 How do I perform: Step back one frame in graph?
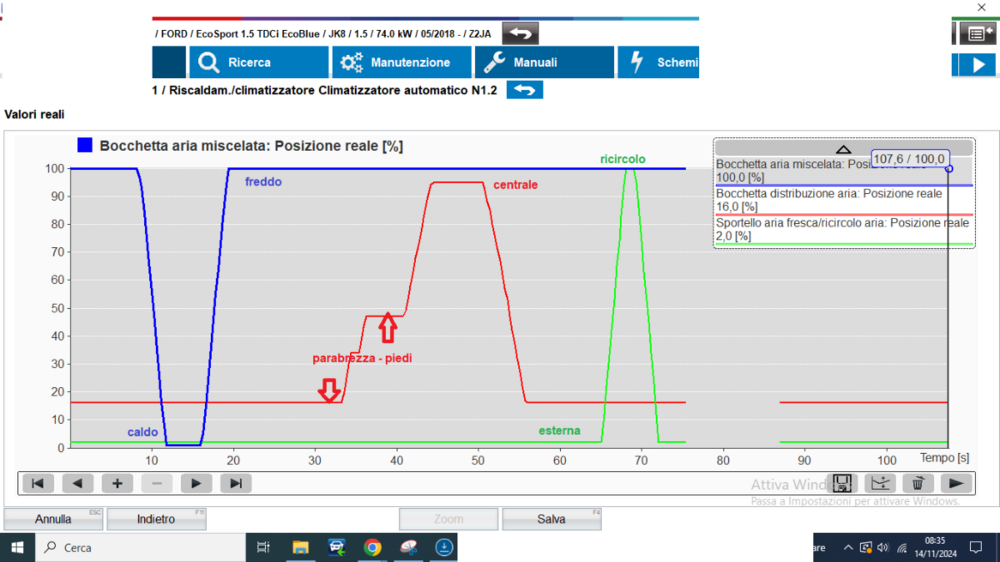click(x=78, y=483)
